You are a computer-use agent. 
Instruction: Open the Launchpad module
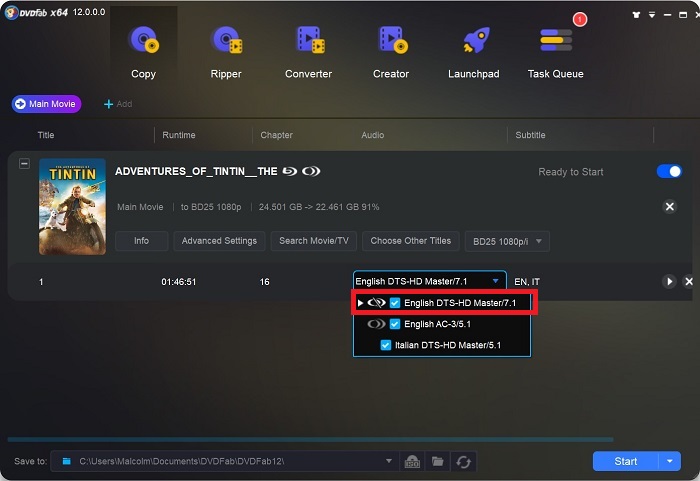click(474, 51)
